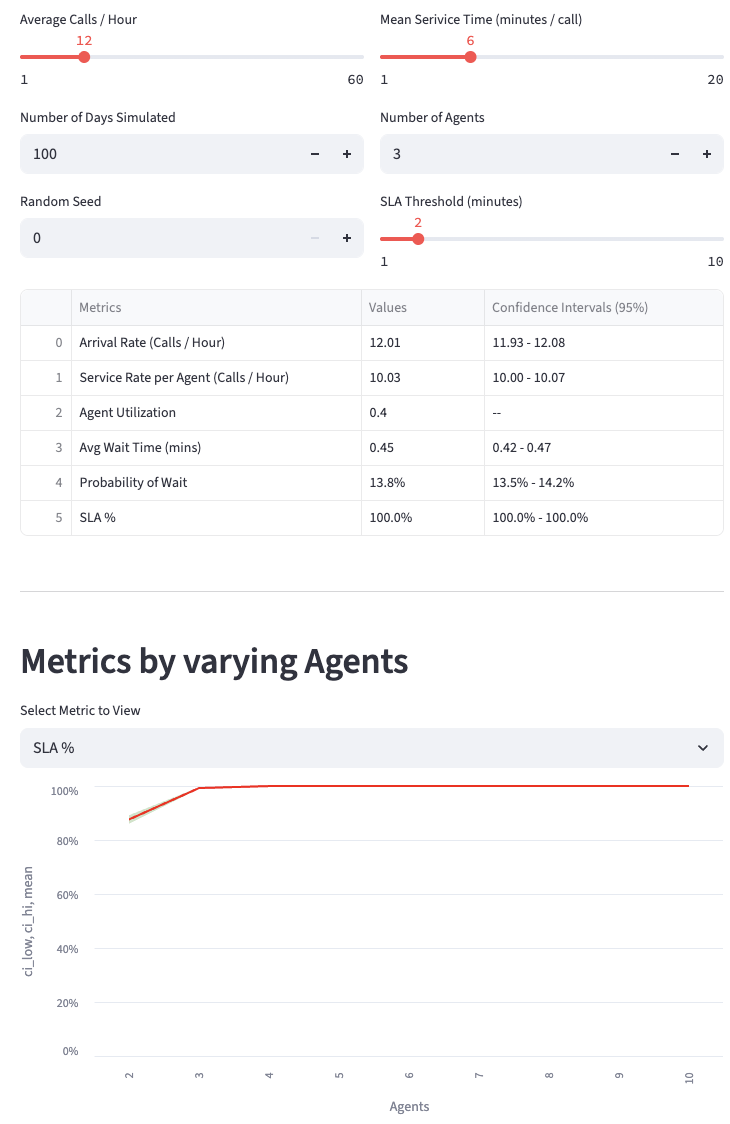
Task: Click plus to add an agent
Action: [x=707, y=154]
